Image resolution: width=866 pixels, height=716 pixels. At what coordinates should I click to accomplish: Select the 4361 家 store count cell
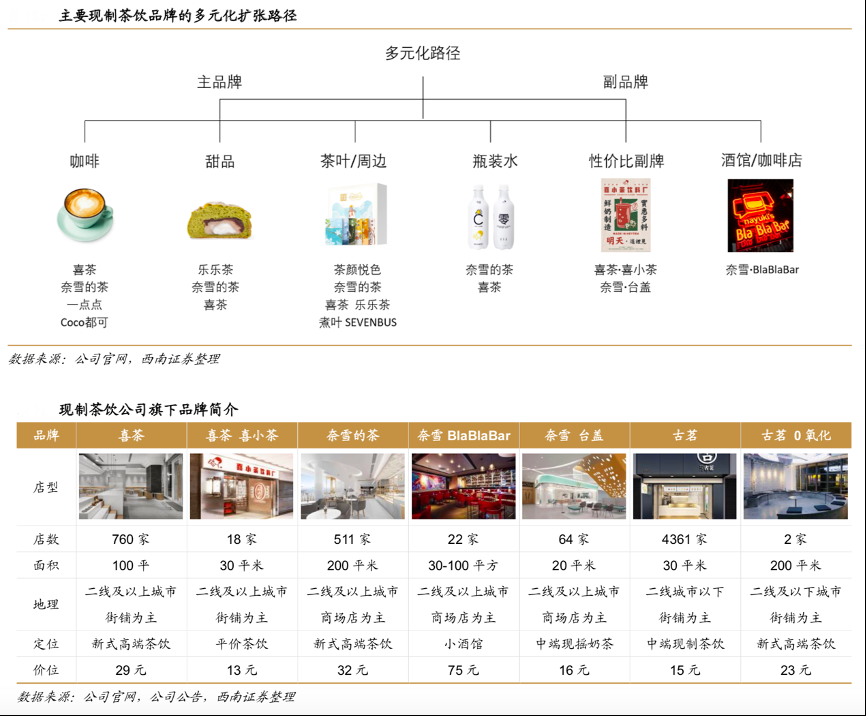click(x=685, y=540)
